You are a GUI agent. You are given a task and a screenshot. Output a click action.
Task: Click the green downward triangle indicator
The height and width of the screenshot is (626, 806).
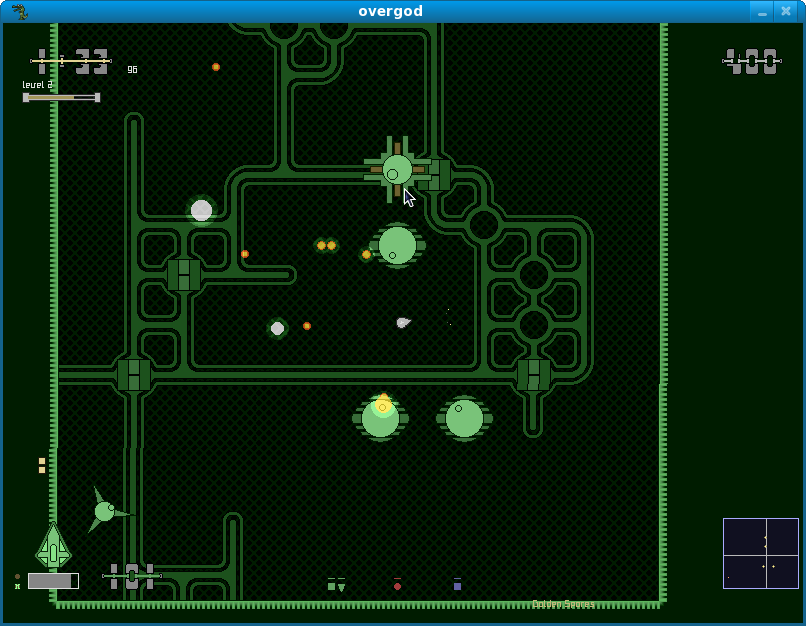coord(341,585)
